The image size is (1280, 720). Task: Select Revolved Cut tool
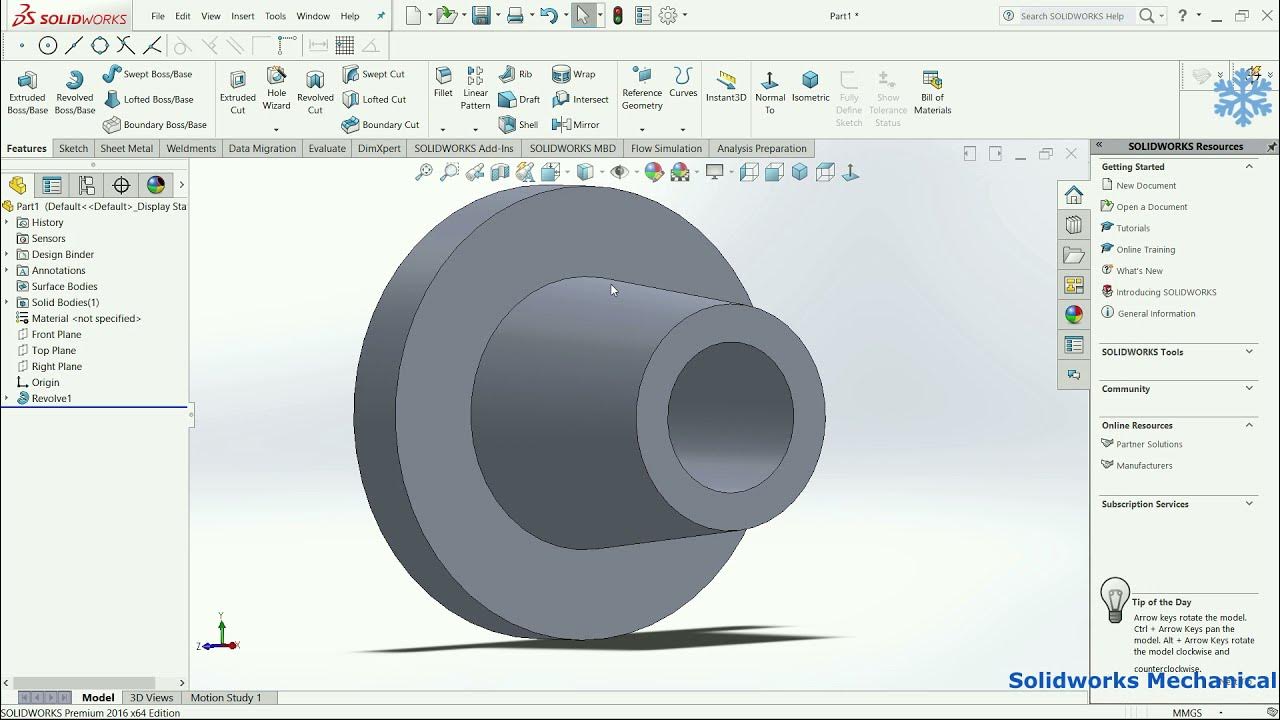(x=315, y=92)
